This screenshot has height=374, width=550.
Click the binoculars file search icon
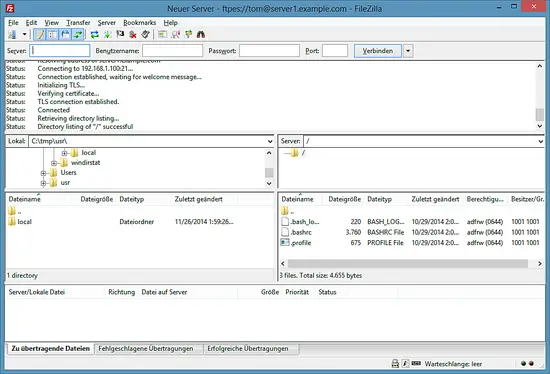click(201, 34)
